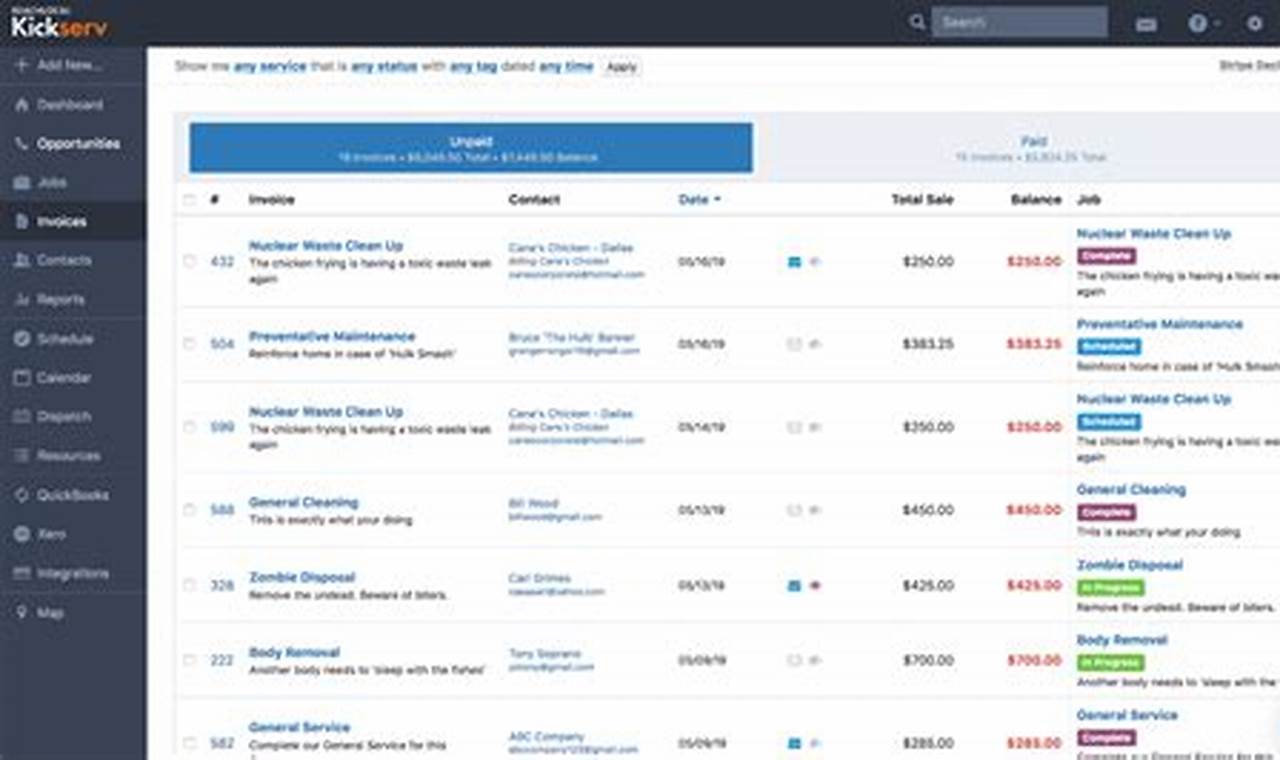Check the box for invoice 222
The image size is (1280, 760).
click(x=189, y=660)
